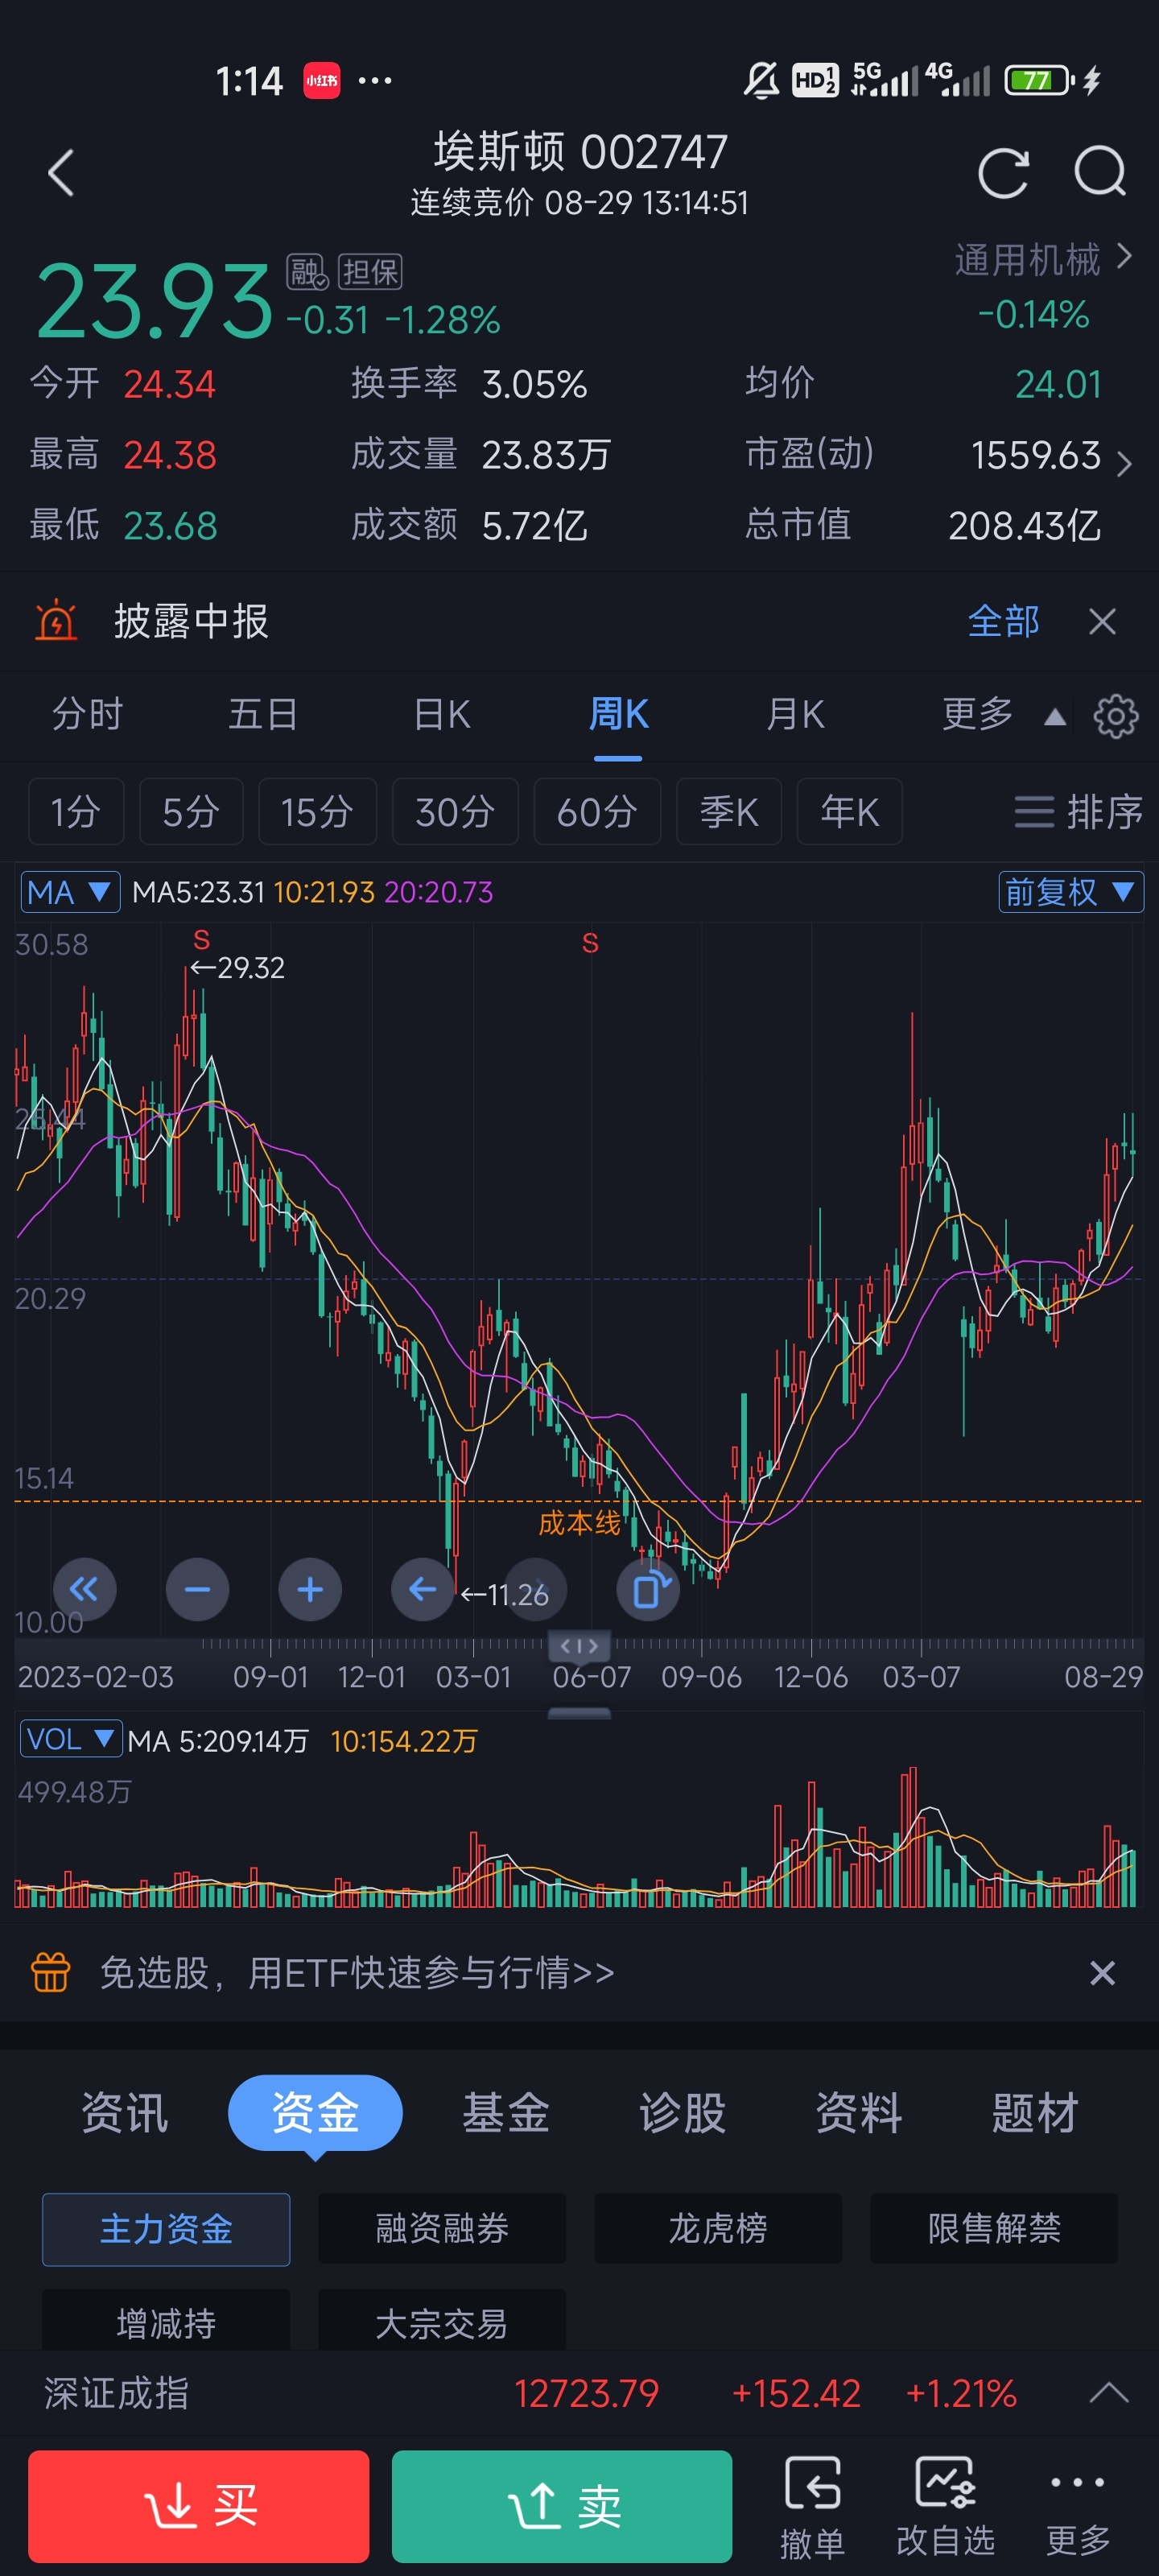
Task: Open the 大宗交易 section
Action: coord(442,2322)
